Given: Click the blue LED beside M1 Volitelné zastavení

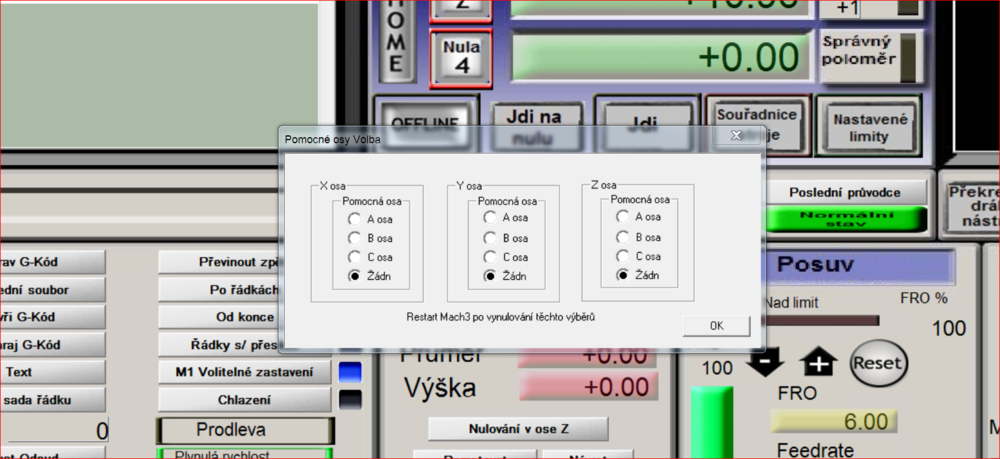Looking at the screenshot, I should pos(350,372).
